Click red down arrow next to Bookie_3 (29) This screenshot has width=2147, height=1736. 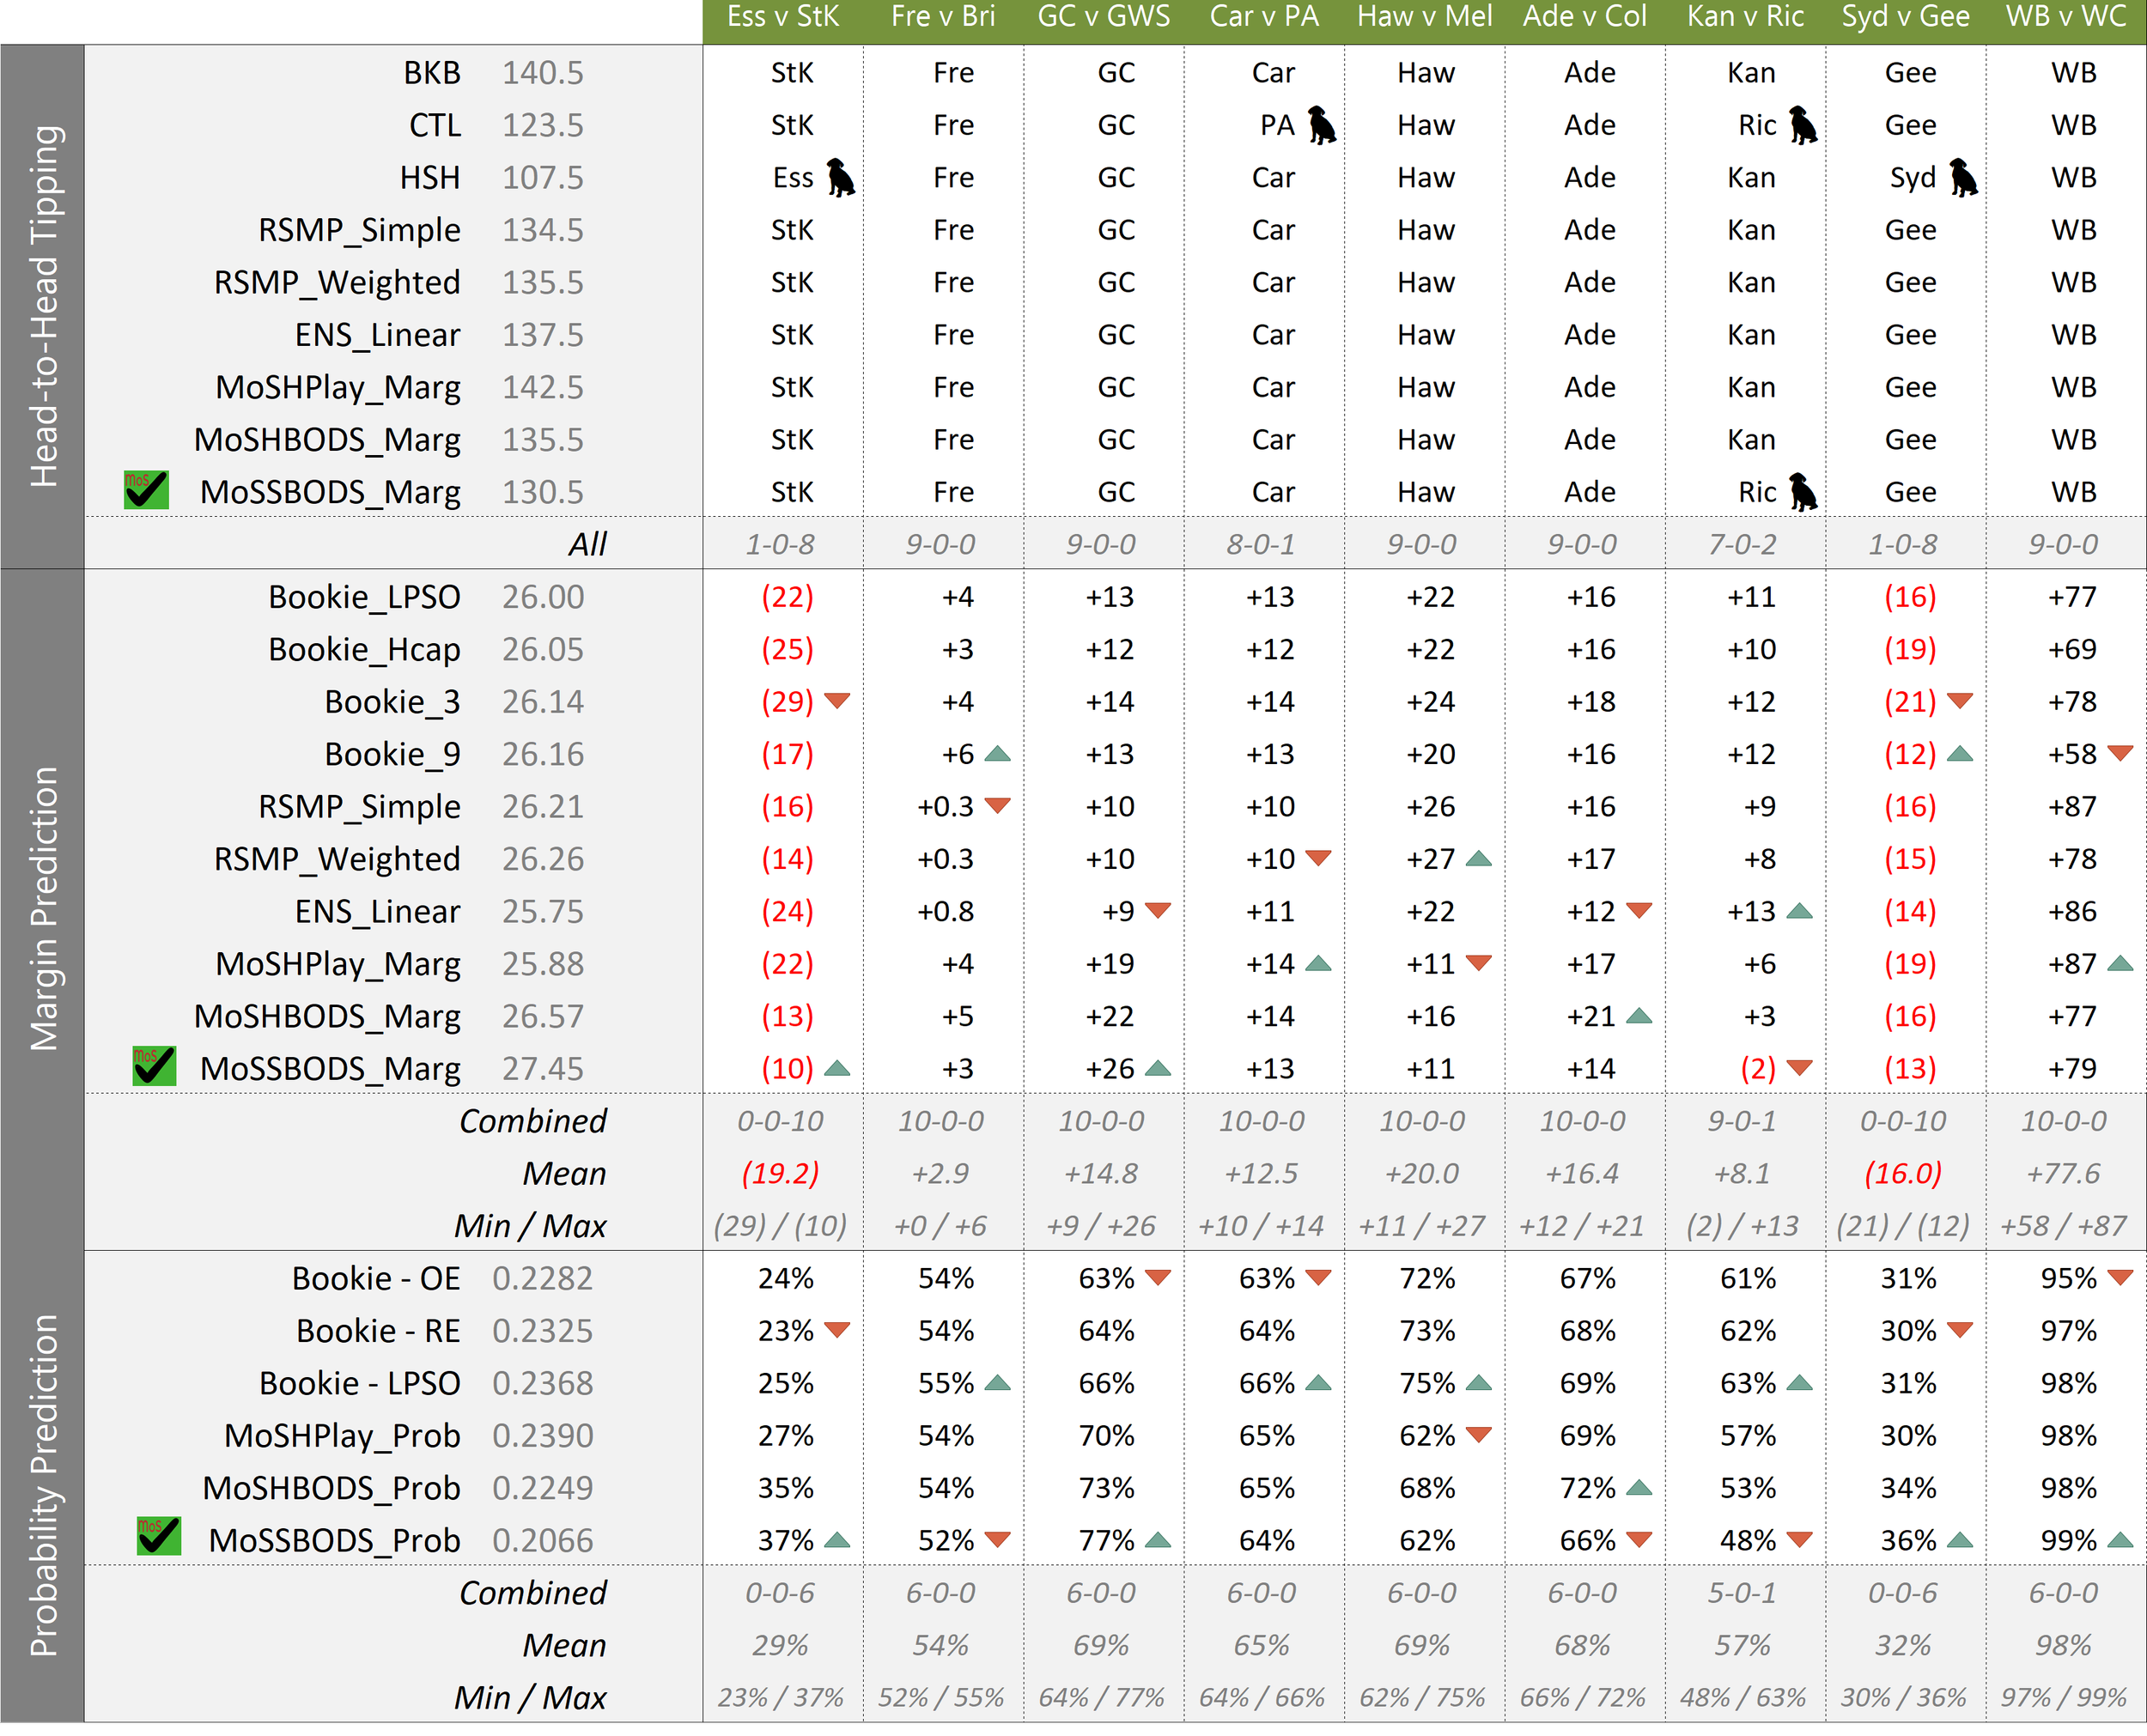click(837, 701)
